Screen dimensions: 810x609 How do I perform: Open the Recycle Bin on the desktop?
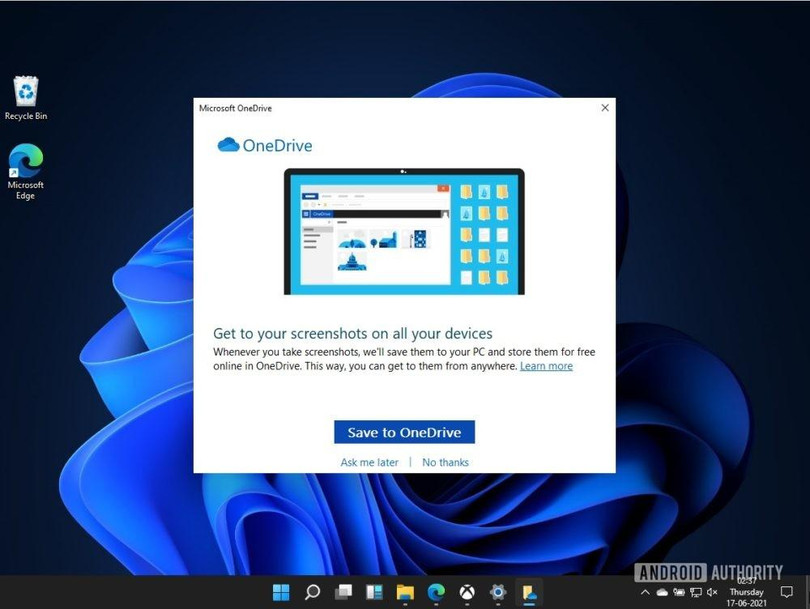(24, 90)
